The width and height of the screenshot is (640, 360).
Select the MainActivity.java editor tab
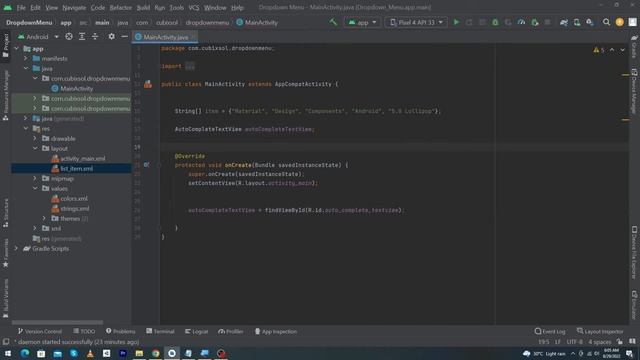point(165,37)
